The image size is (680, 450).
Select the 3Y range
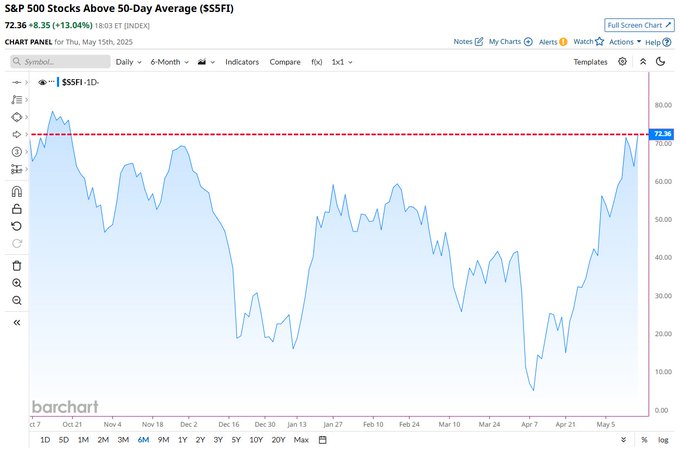coord(218,440)
